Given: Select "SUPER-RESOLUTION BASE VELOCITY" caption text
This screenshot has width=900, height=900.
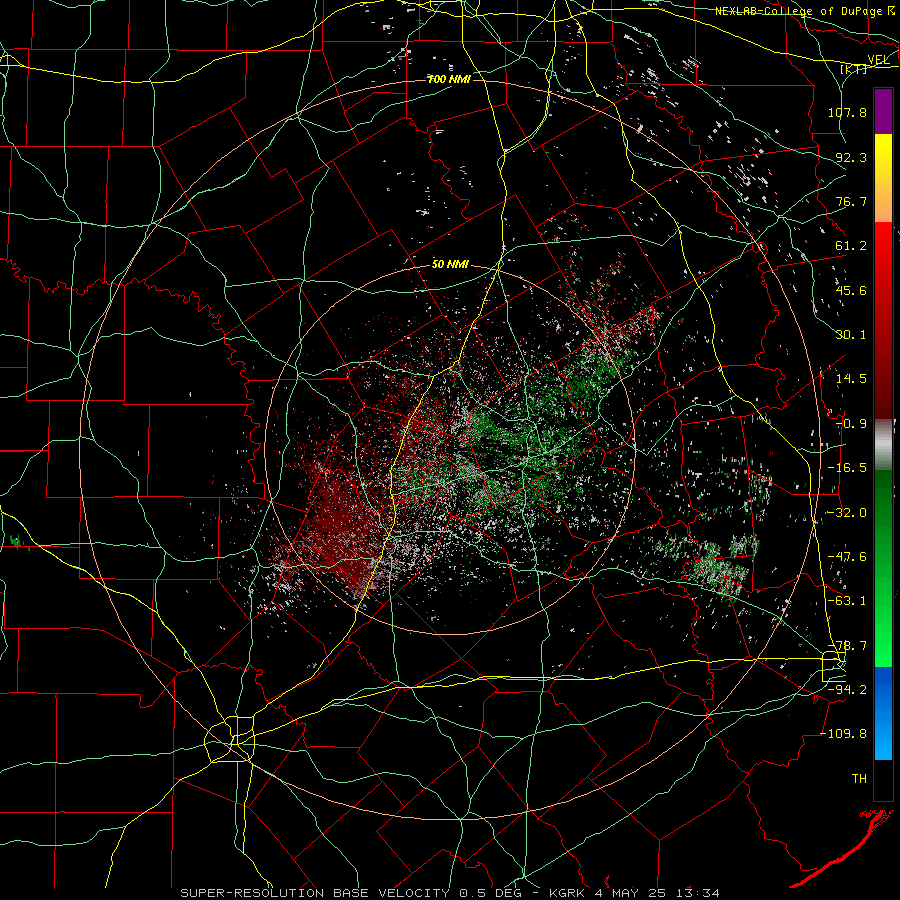Looking at the screenshot, I should click(315, 893).
